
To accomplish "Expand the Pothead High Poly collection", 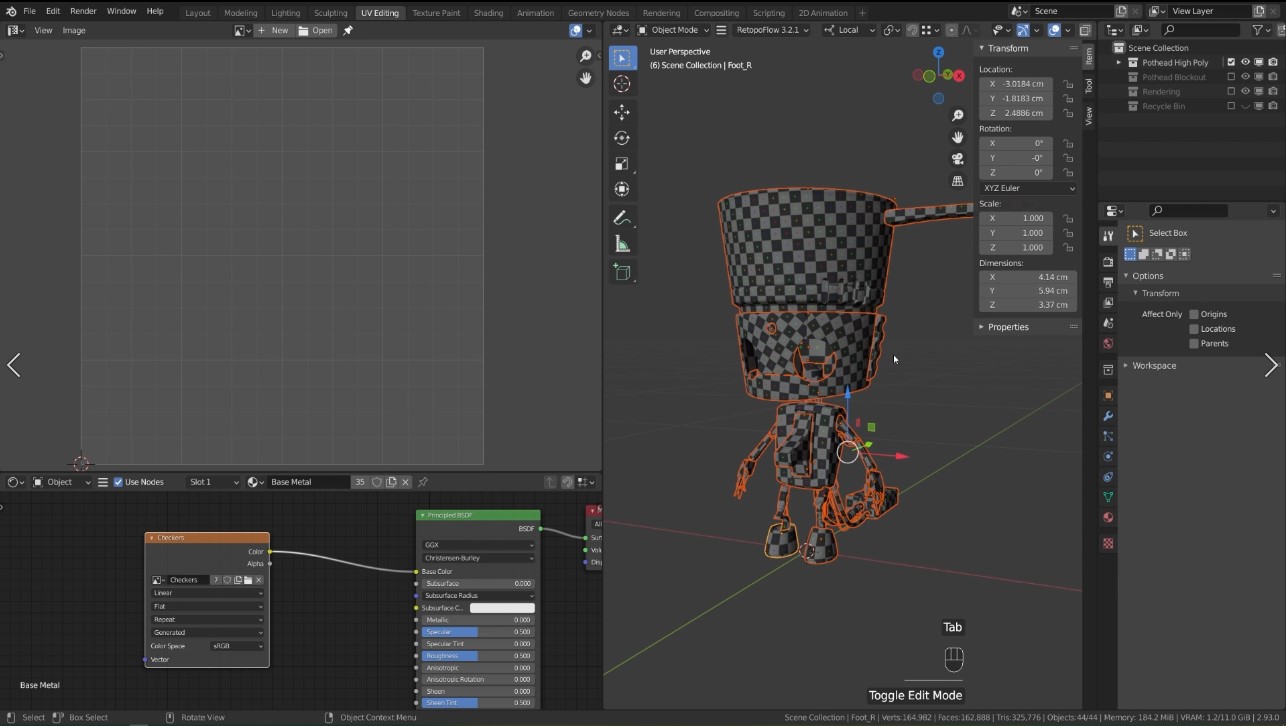I will click(1119, 62).
